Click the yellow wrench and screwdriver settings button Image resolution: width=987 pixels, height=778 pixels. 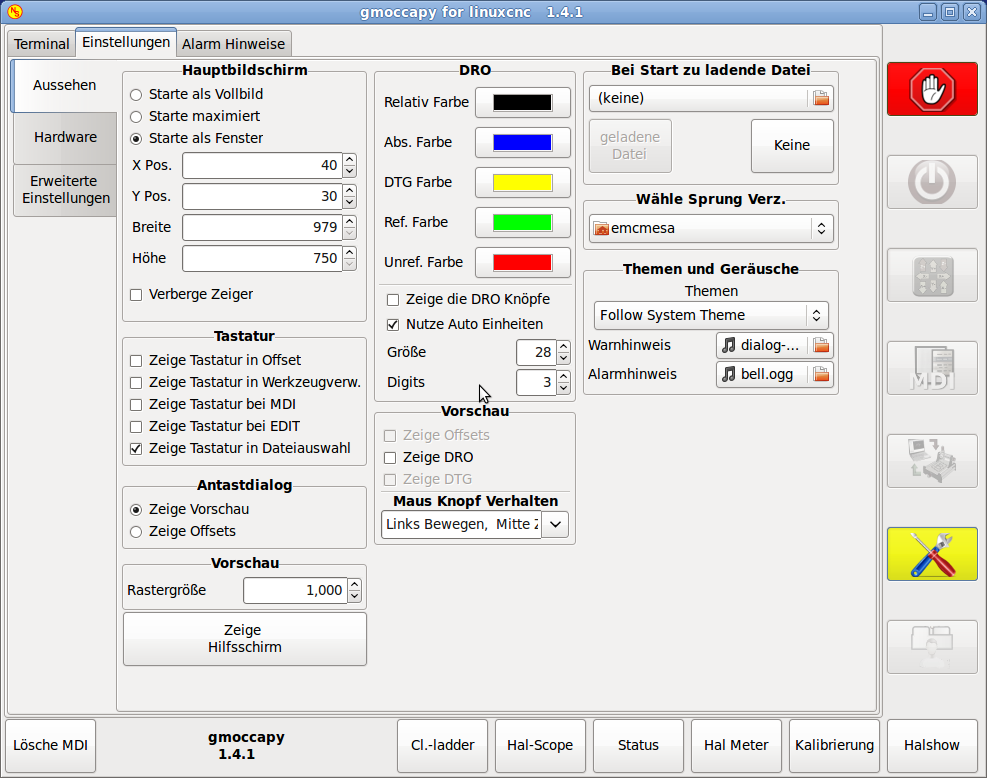pos(932,554)
